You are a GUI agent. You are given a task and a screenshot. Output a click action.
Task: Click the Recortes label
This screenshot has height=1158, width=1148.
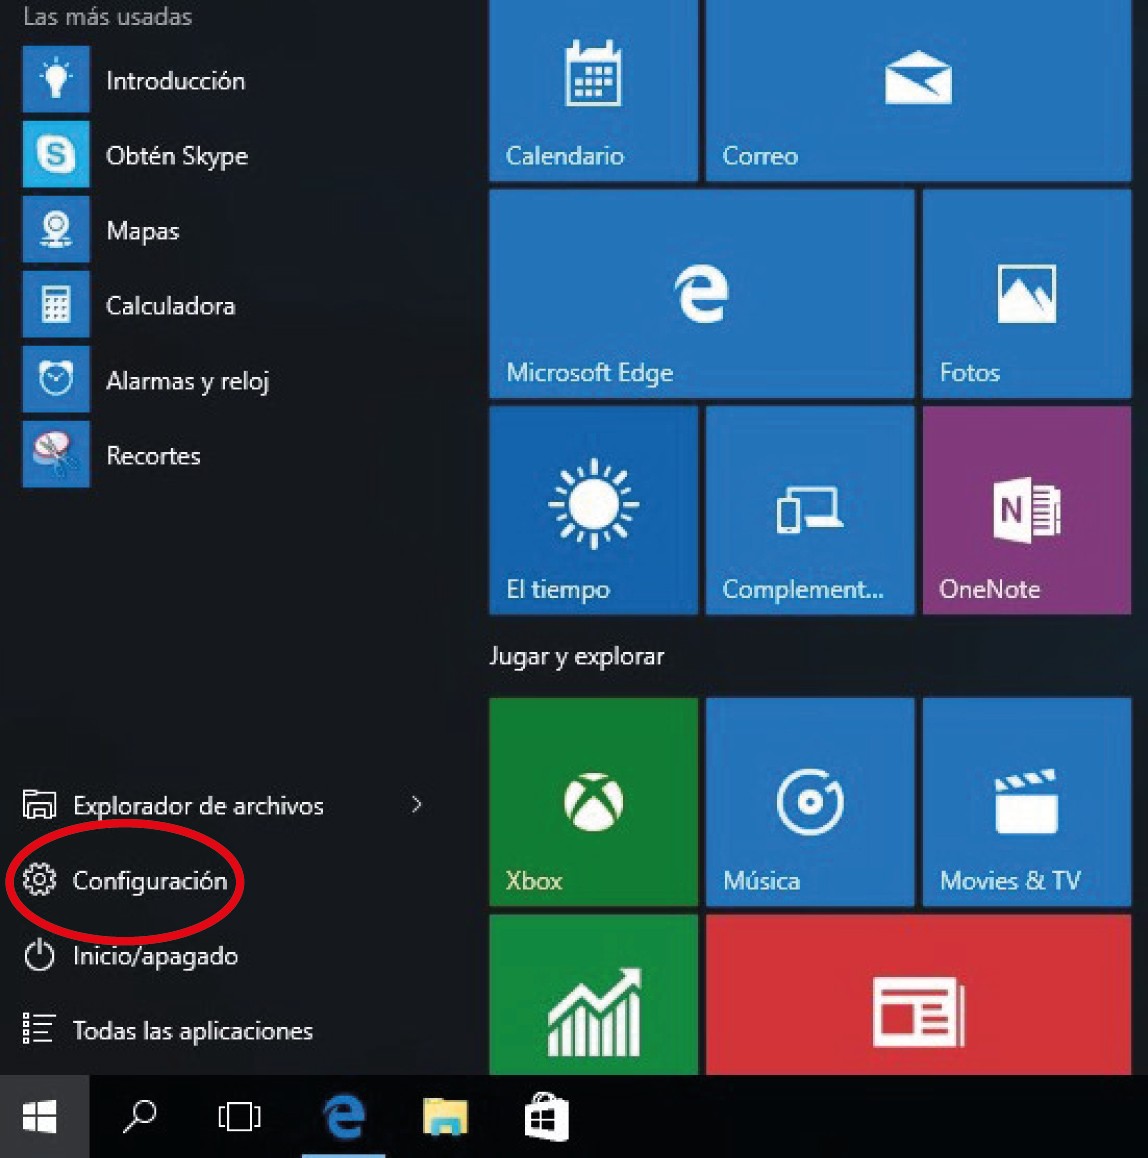[x=154, y=456]
